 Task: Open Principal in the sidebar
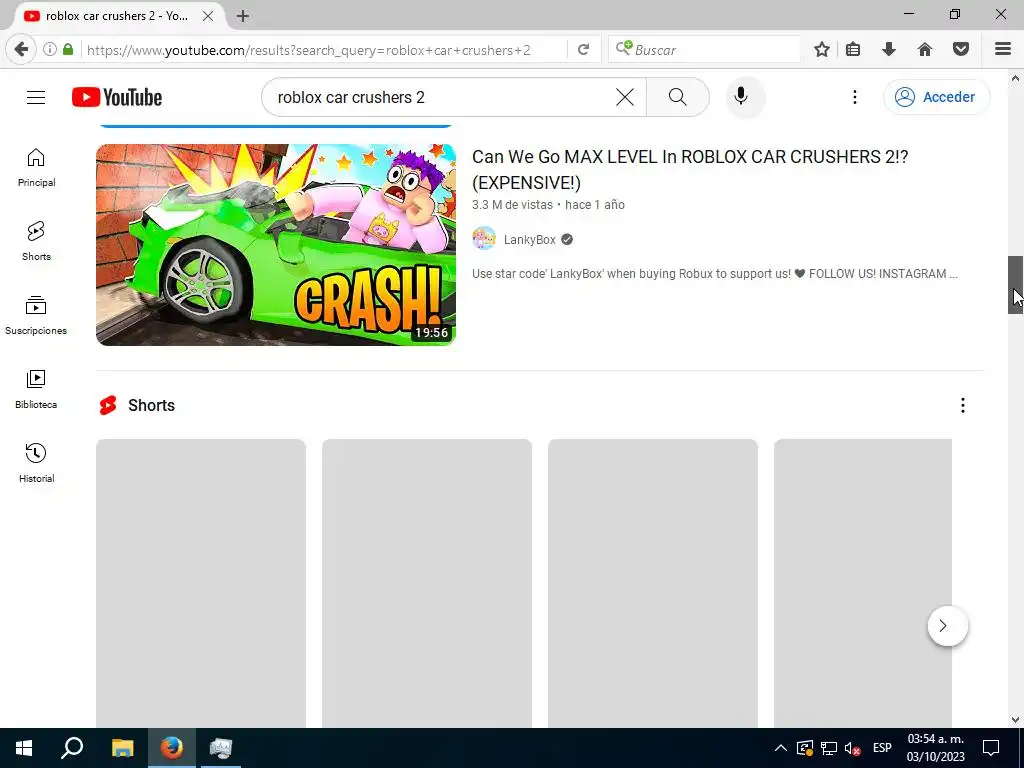pyautogui.click(x=37, y=168)
